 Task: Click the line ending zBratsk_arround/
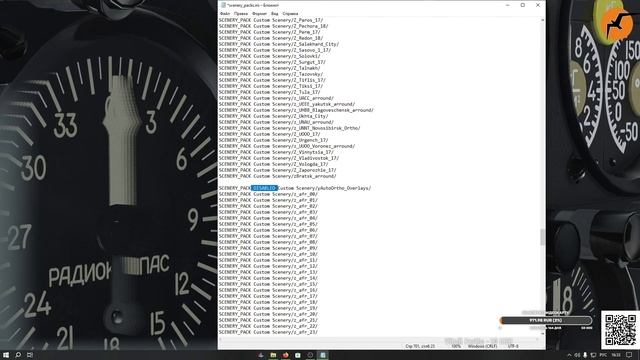point(278,176)
